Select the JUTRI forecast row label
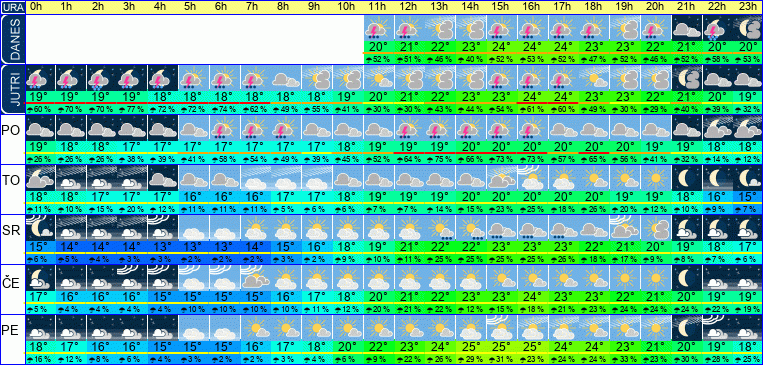The height and width of the screenshot is (365, 763). (x=12, y=90)
